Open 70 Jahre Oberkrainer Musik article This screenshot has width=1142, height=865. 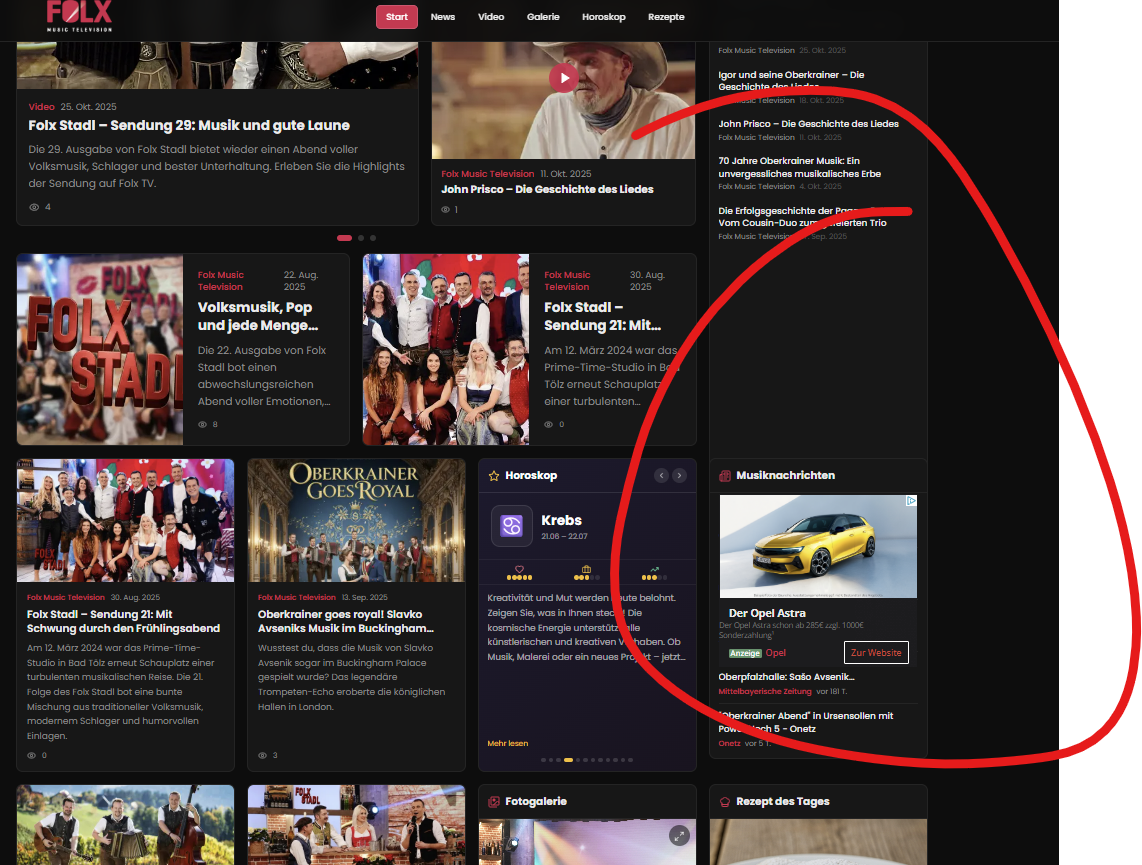click(800, 167)
